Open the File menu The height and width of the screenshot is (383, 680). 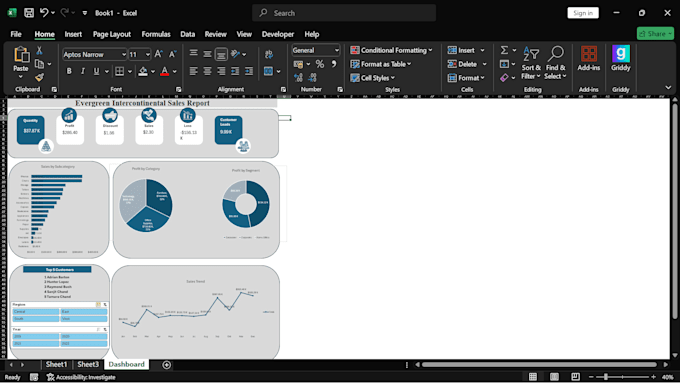click(x=16, y=34)
